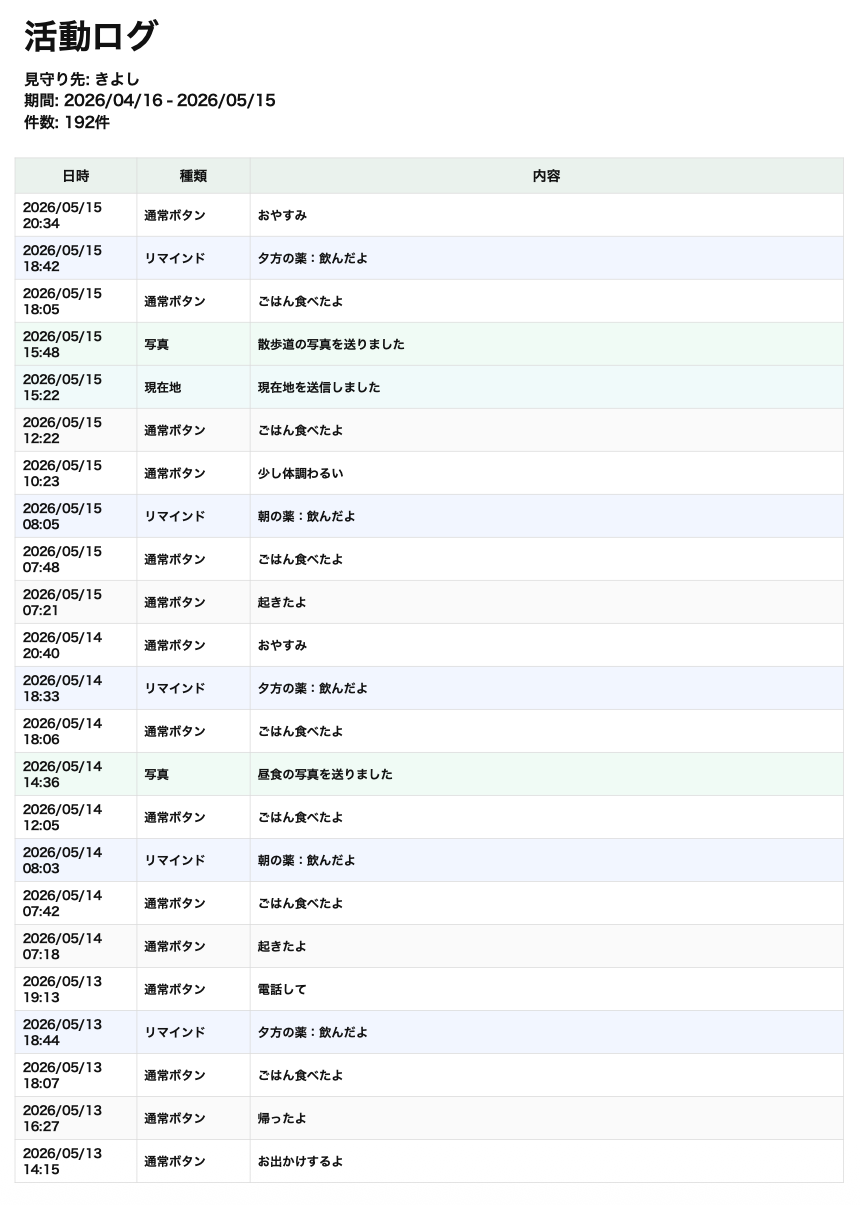
Task: Click 朝の薬:飲んだよ on 2026/05/15
Action: coord(307,516)
